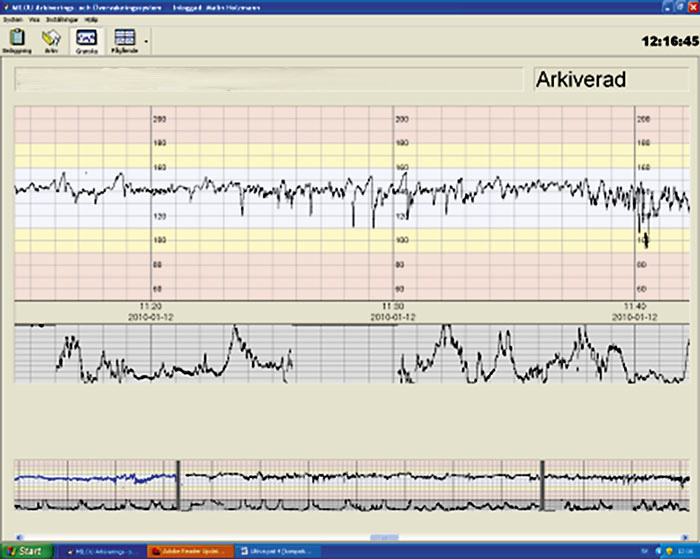Viewport: 700px width, 559px height.
Task: Open the Hjälp menu
Action: click(91, 20)
